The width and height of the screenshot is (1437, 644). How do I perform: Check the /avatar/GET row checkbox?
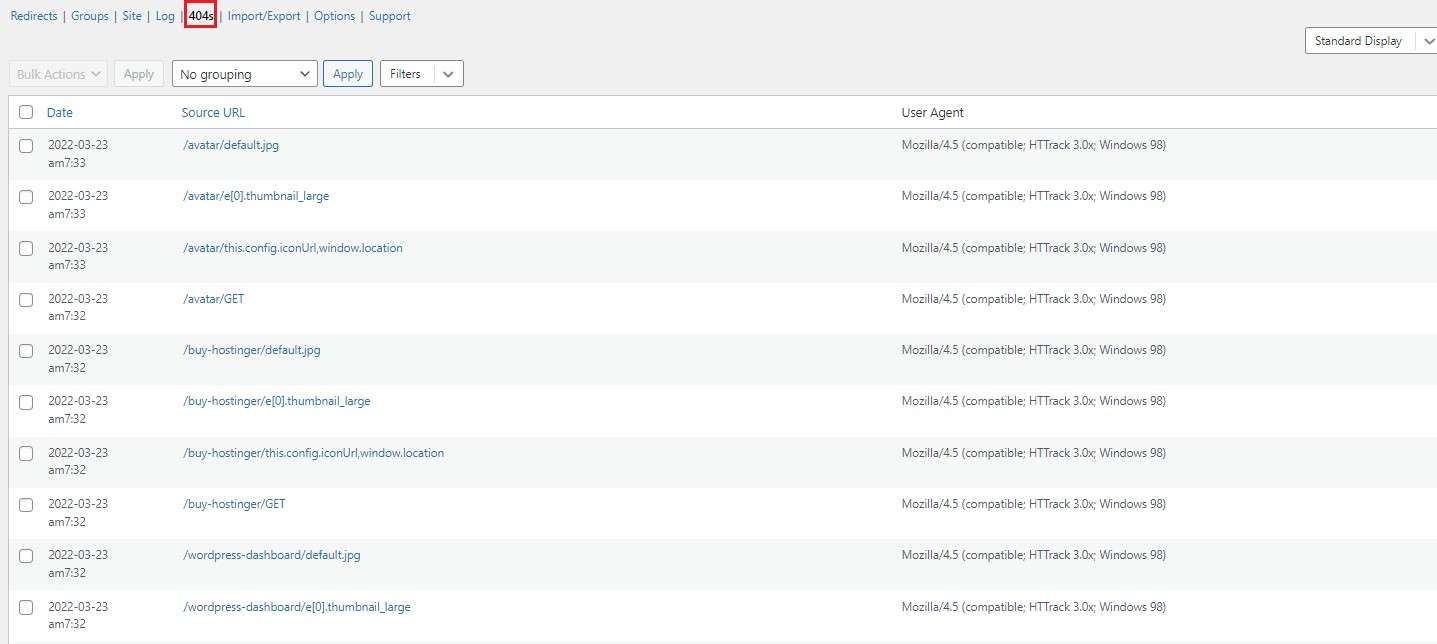coord(26,300)
